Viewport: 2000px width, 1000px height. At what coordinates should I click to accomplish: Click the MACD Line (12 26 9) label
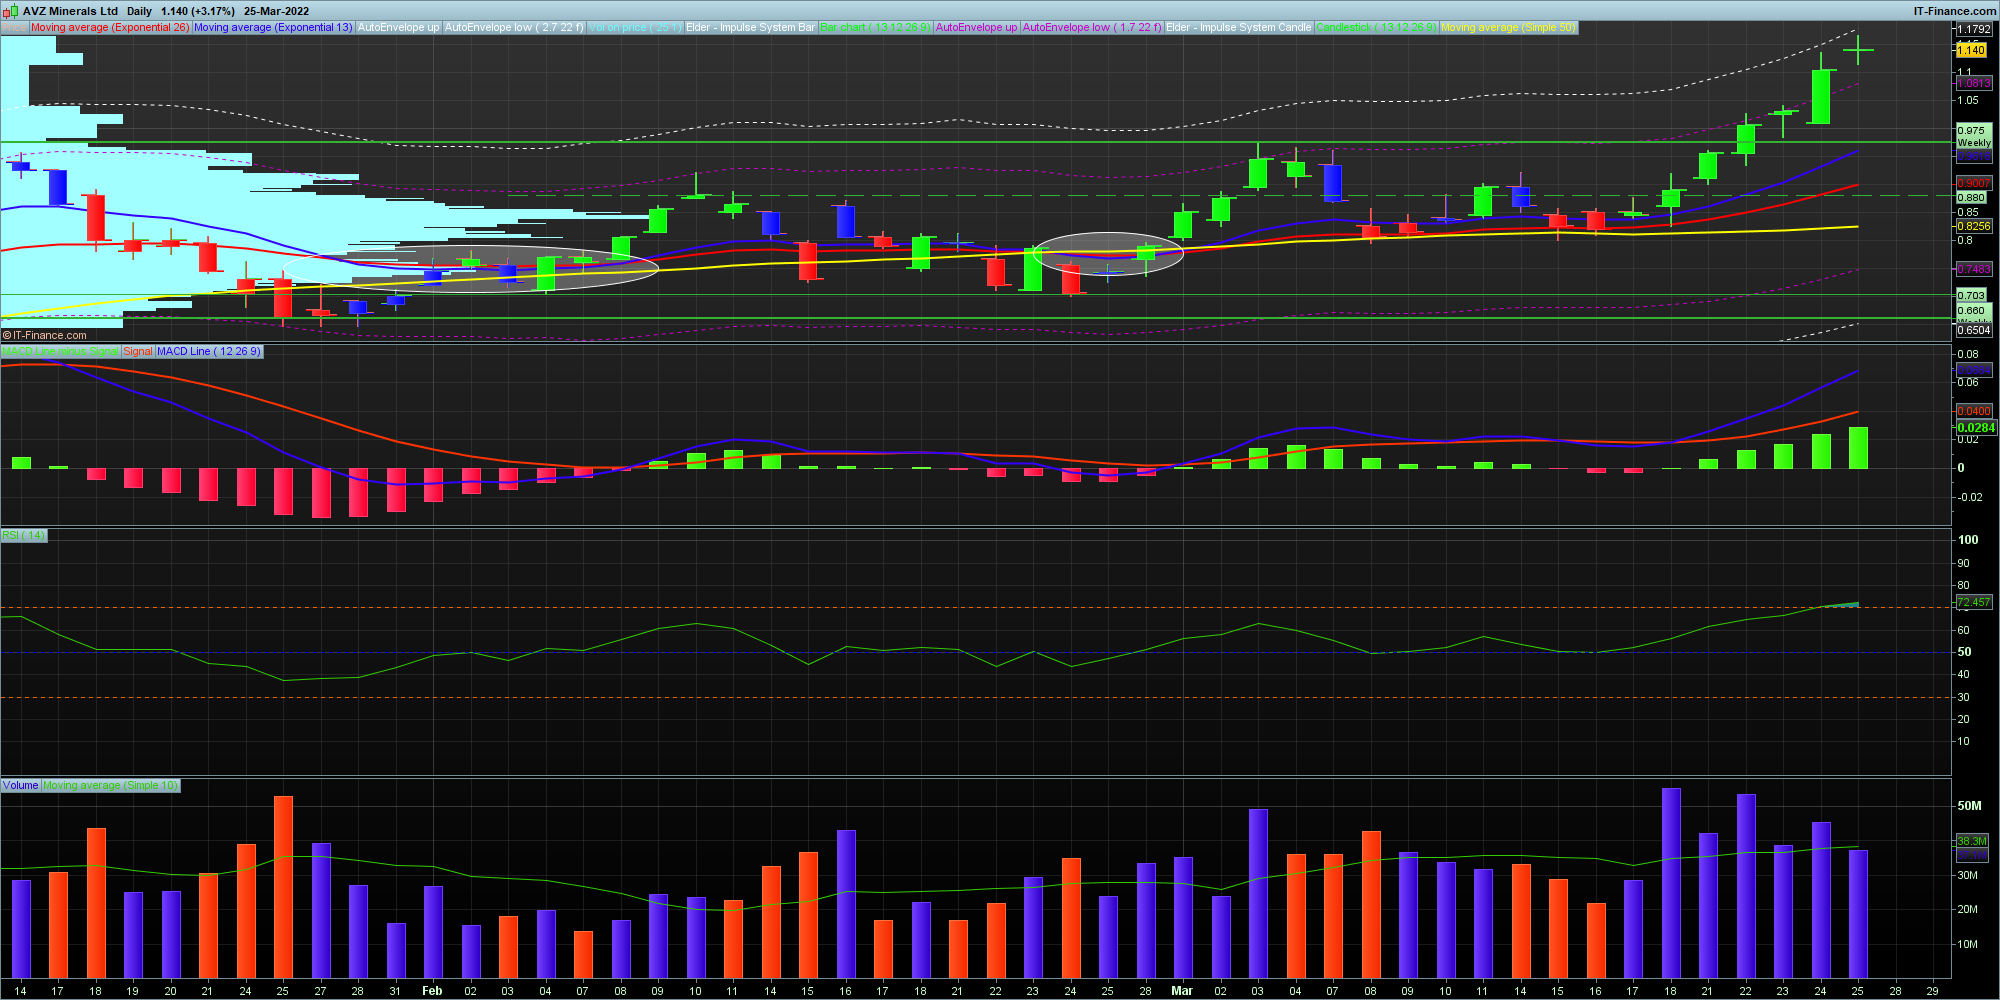209,351
